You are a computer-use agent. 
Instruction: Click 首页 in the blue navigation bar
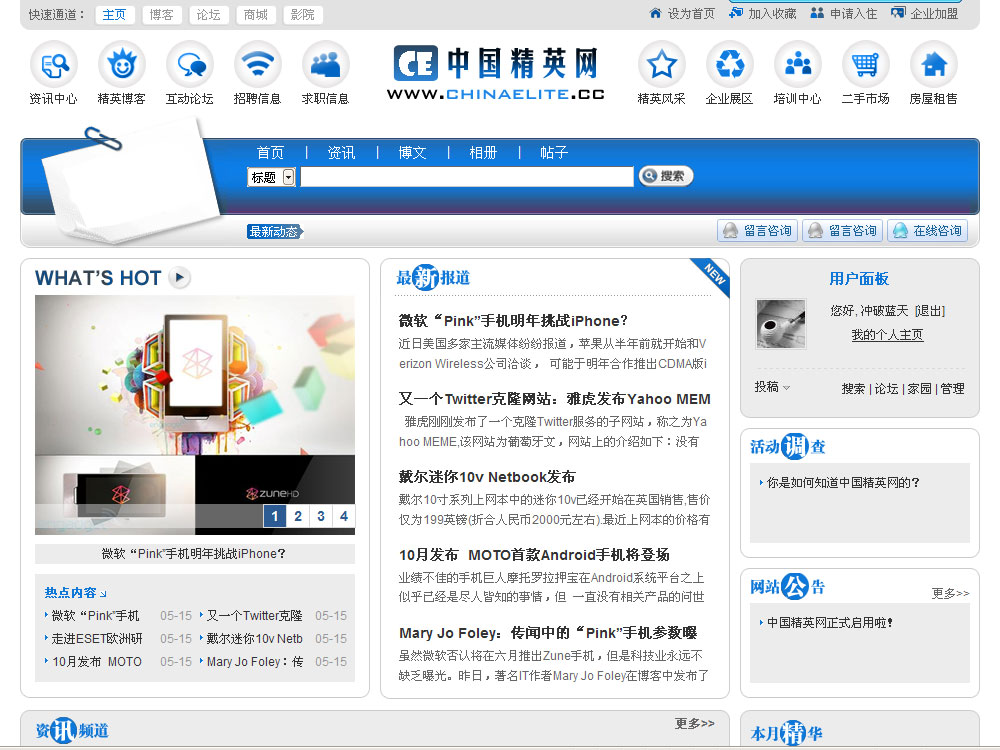click(x=270, y=152)
